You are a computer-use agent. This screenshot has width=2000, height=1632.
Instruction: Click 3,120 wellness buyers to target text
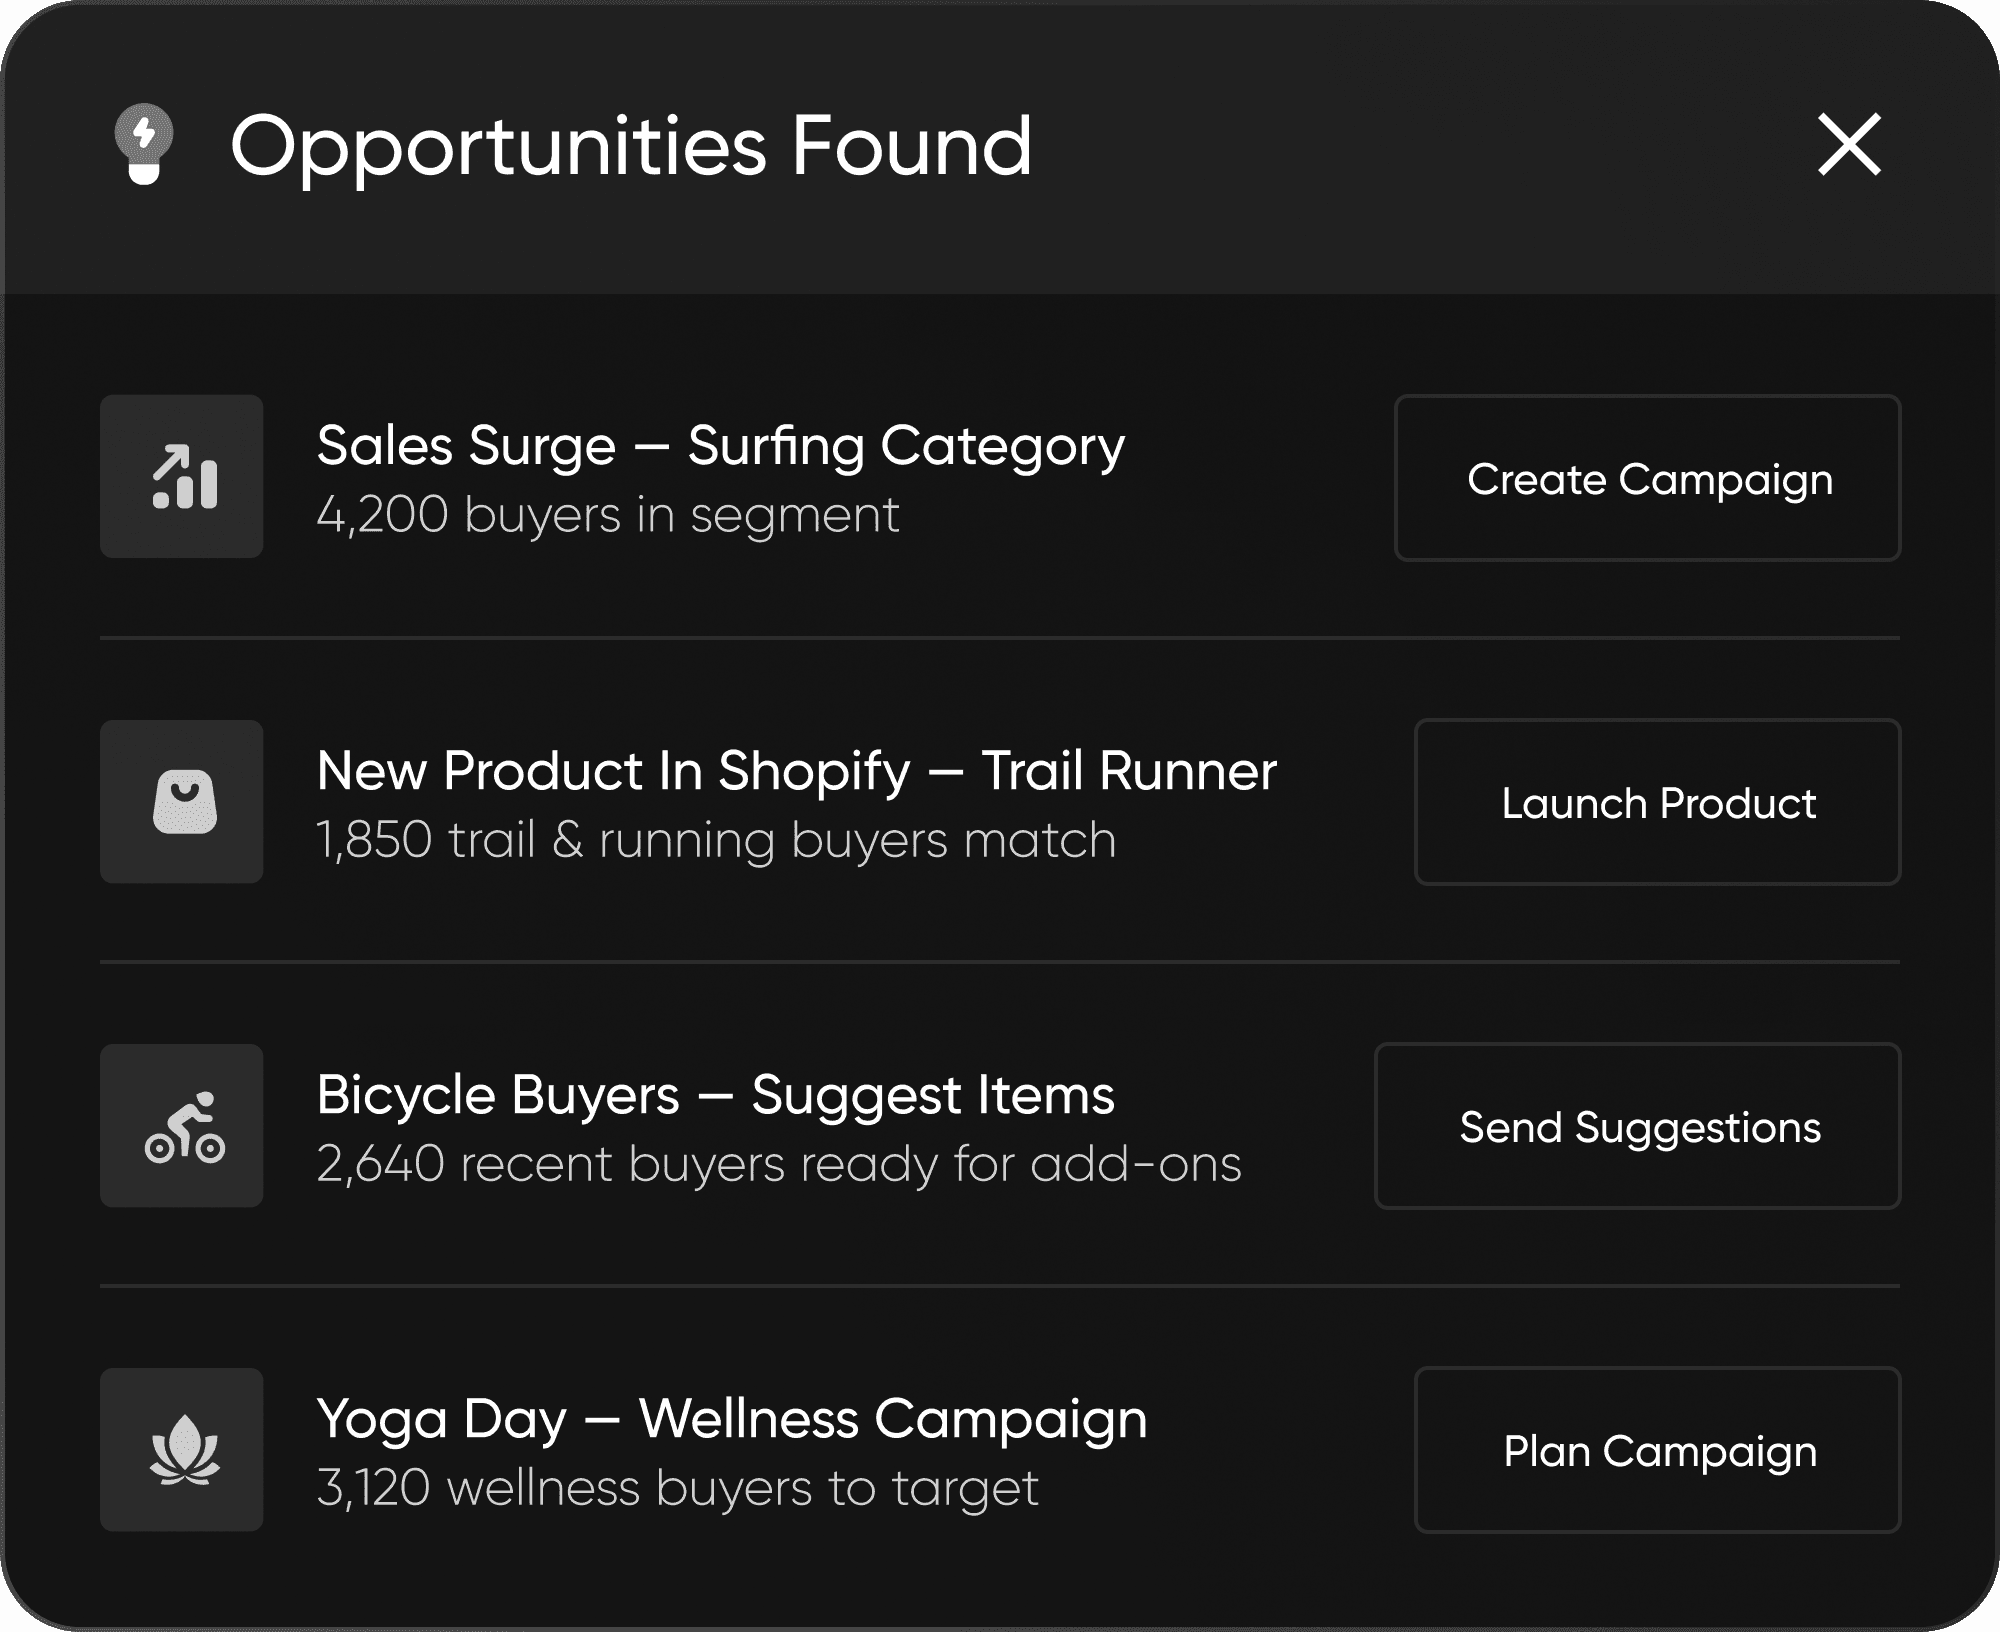tap(678, 1488)
